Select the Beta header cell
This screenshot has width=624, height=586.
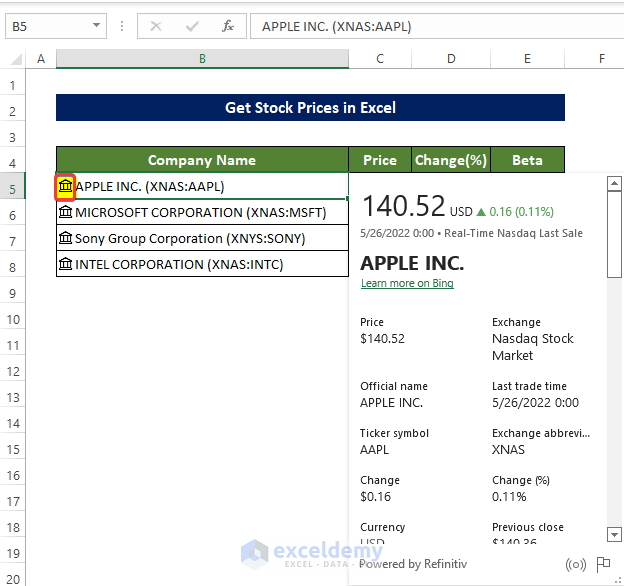coord(527,160)
